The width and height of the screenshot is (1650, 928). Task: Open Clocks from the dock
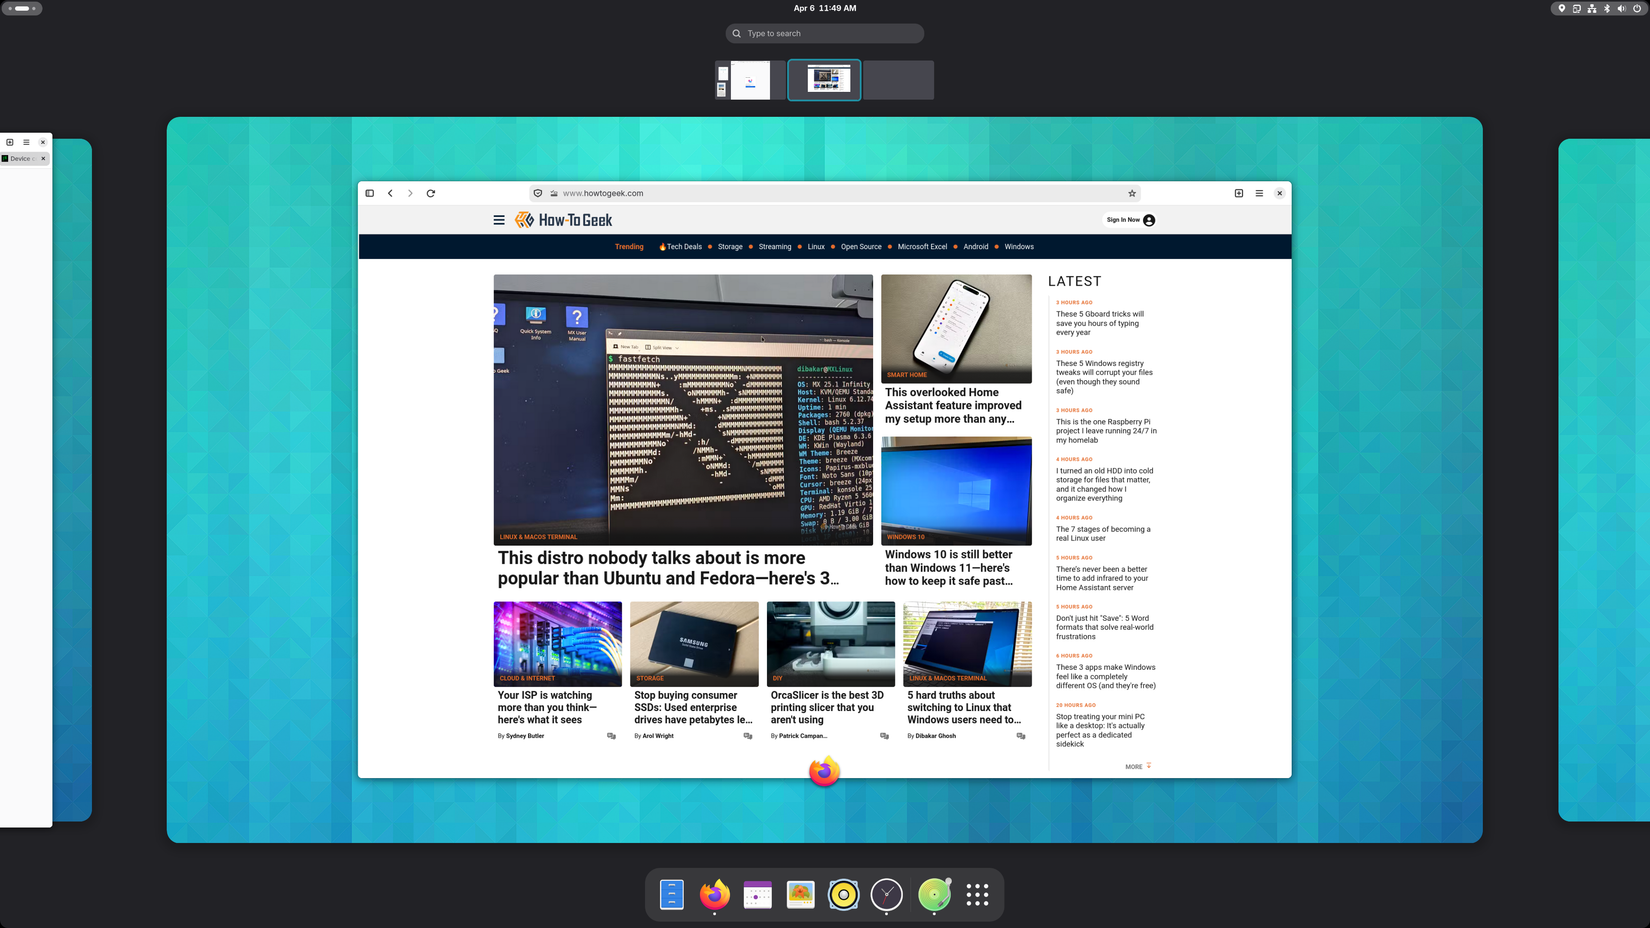(x=887, y=894)
